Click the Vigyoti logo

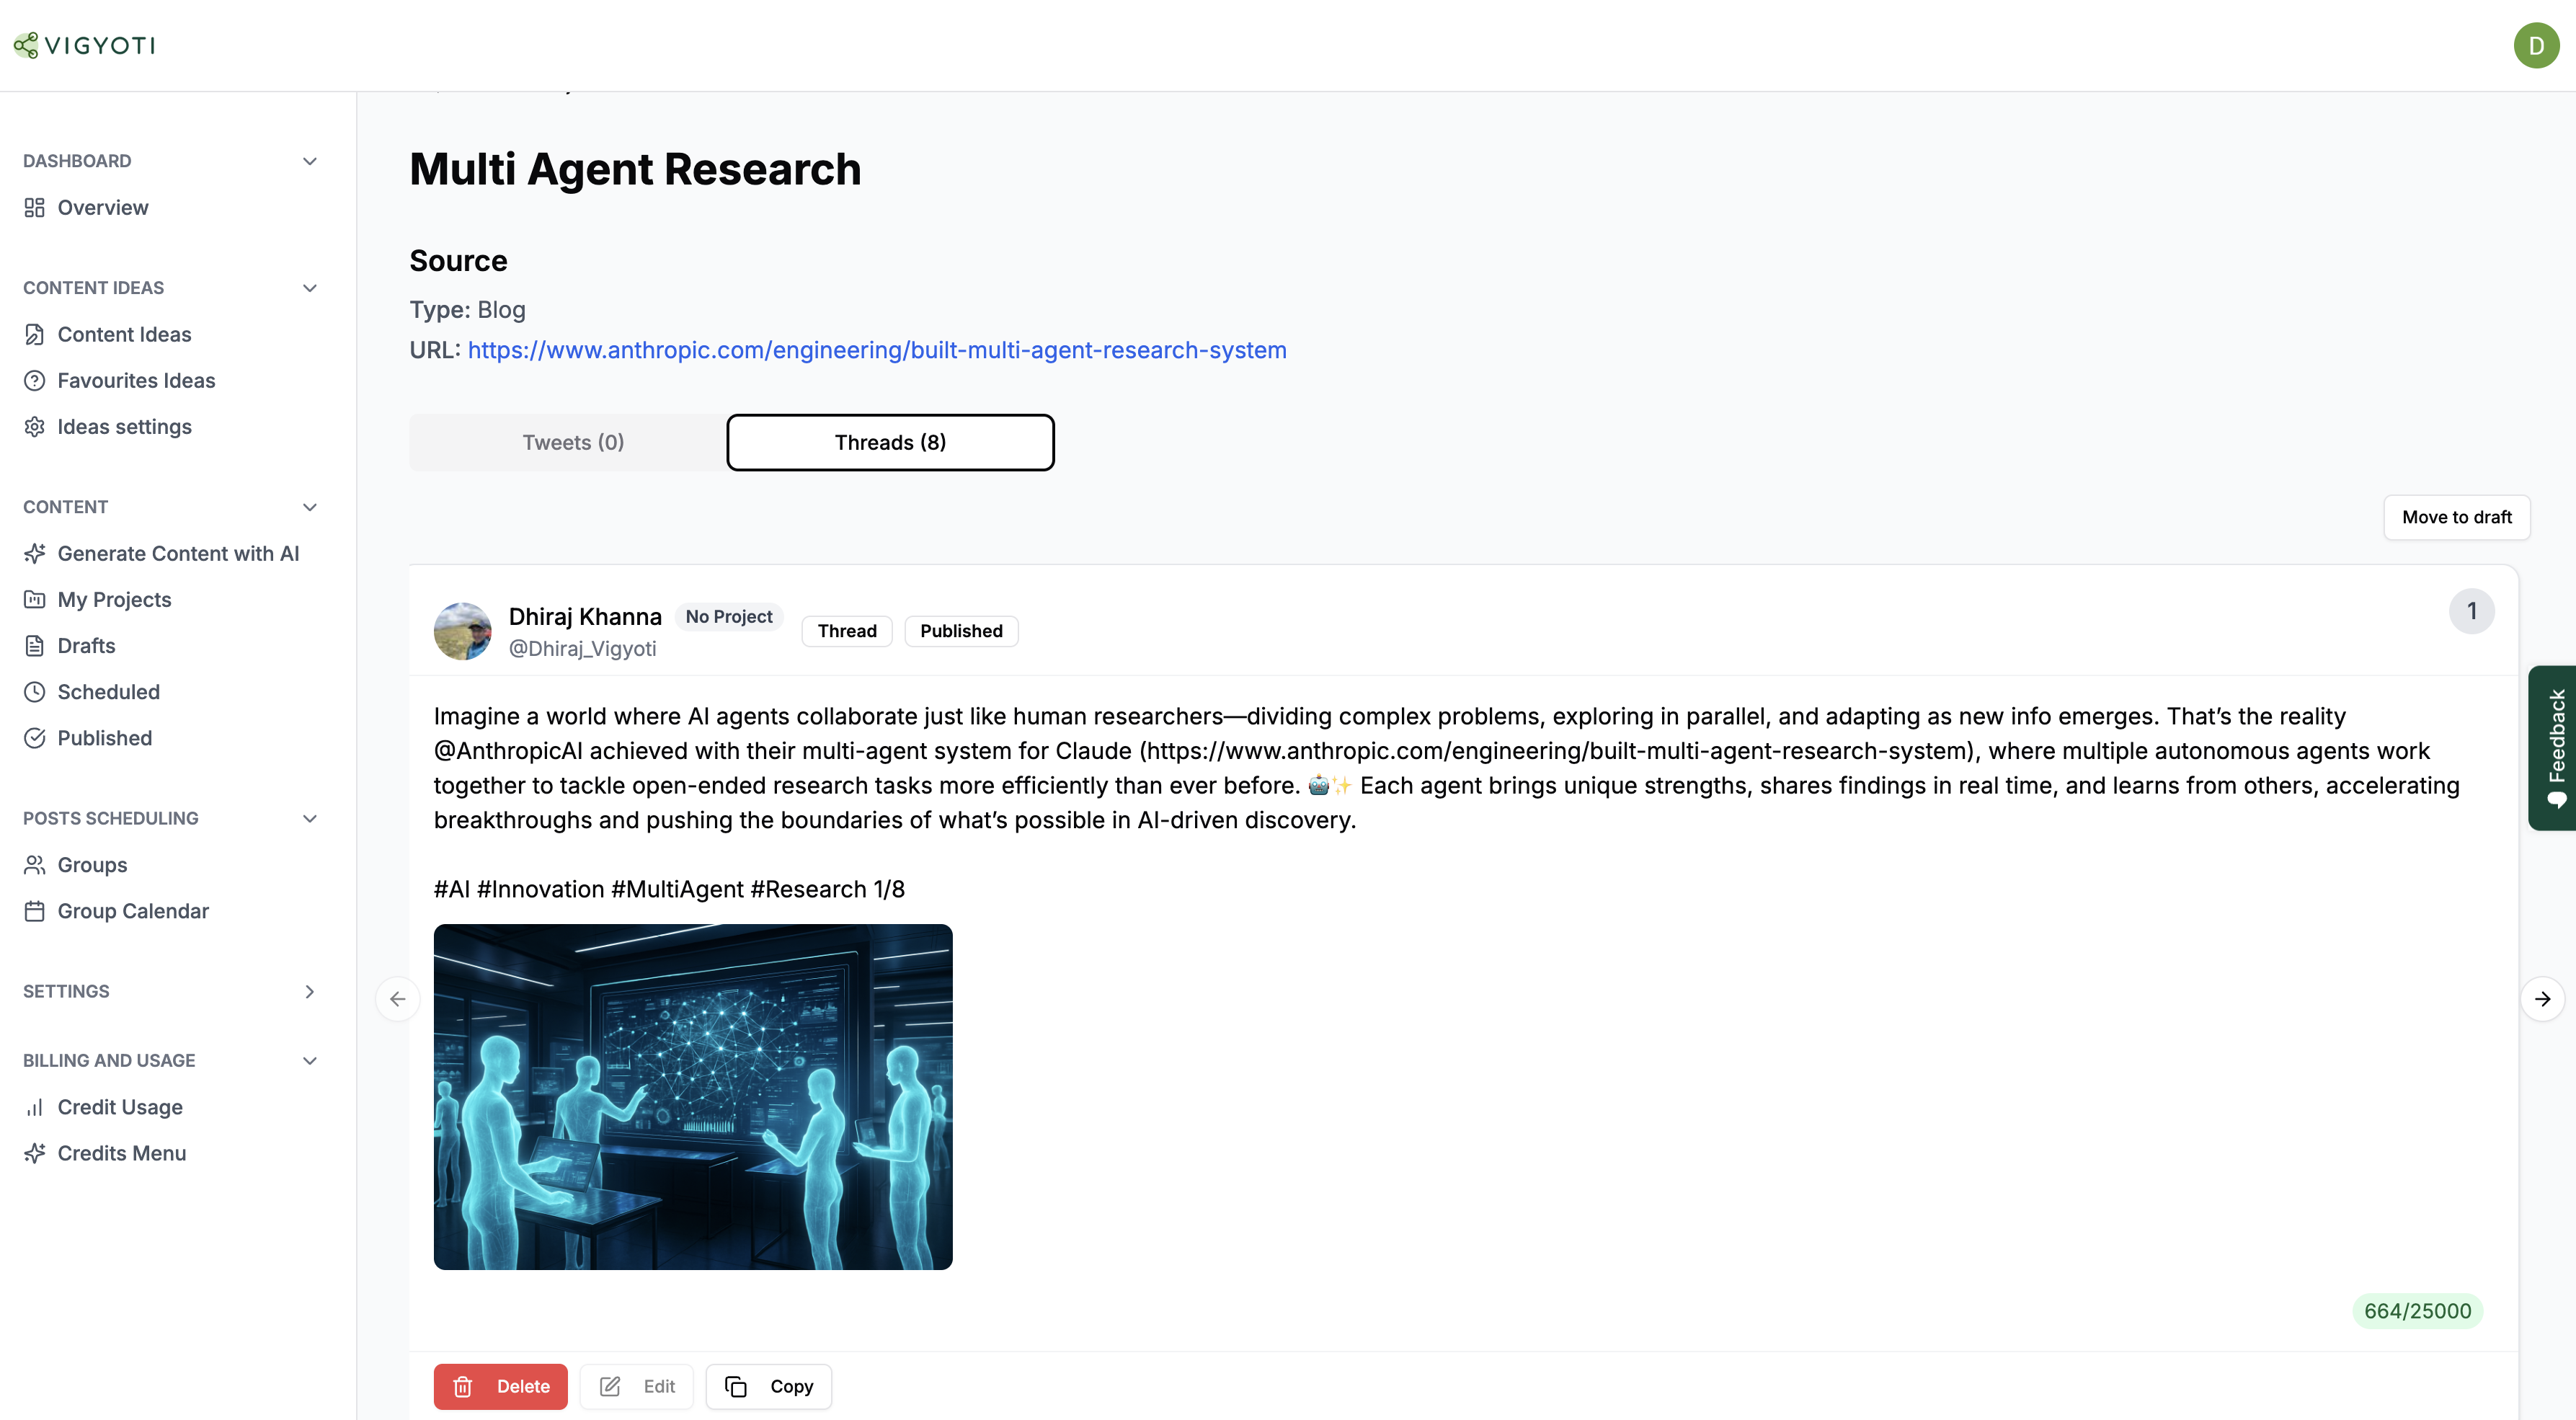[84, 45]
